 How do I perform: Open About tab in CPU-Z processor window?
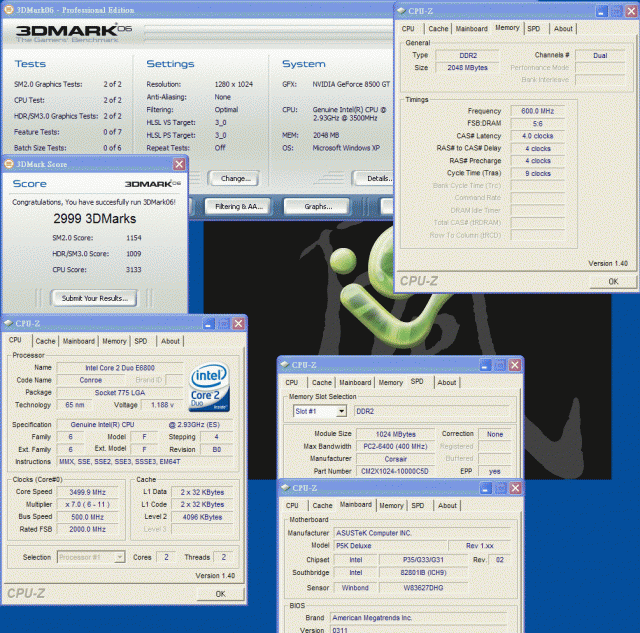pos(170,341)
